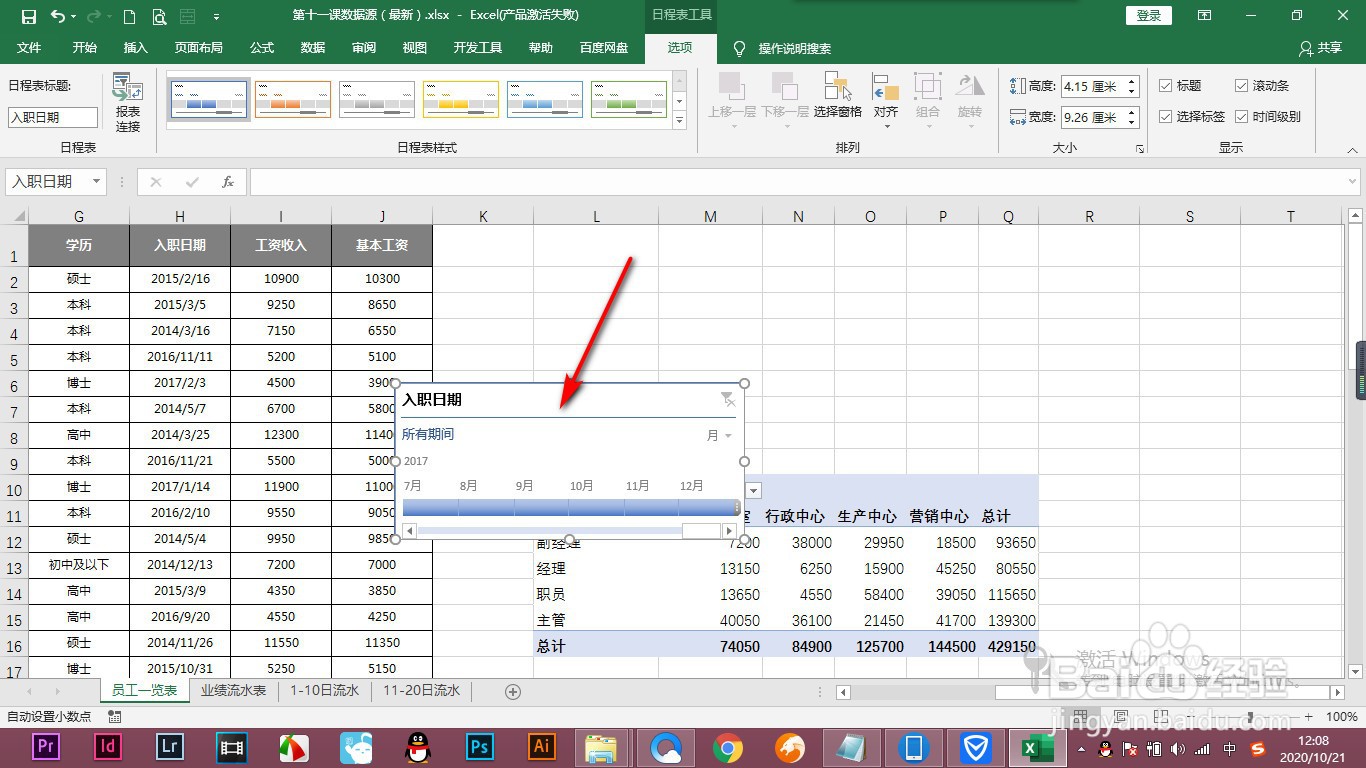The image size is (1366, 768).
Task: Switch to the 11-20日流水 sheet tab
Action: 421,690
